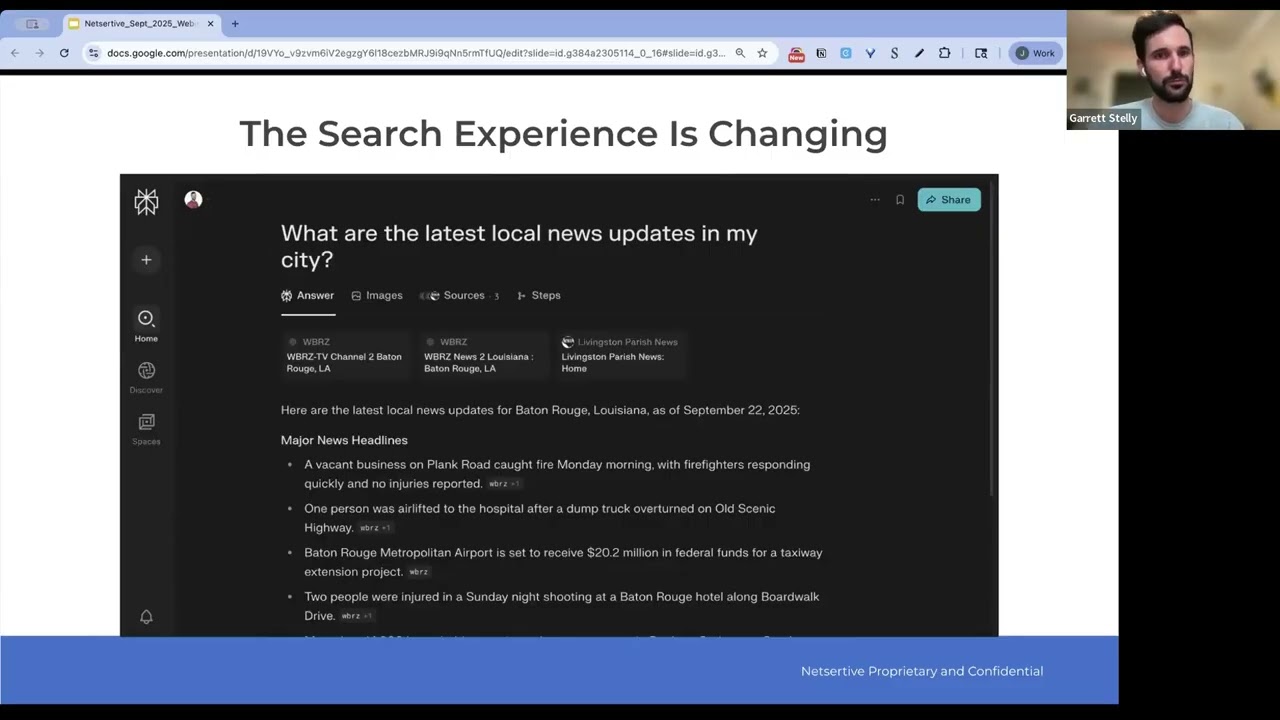
Task: Click the wbrz citation after Boardwalk Drive item
Action: pyautogui.click(x=357, y=616)
